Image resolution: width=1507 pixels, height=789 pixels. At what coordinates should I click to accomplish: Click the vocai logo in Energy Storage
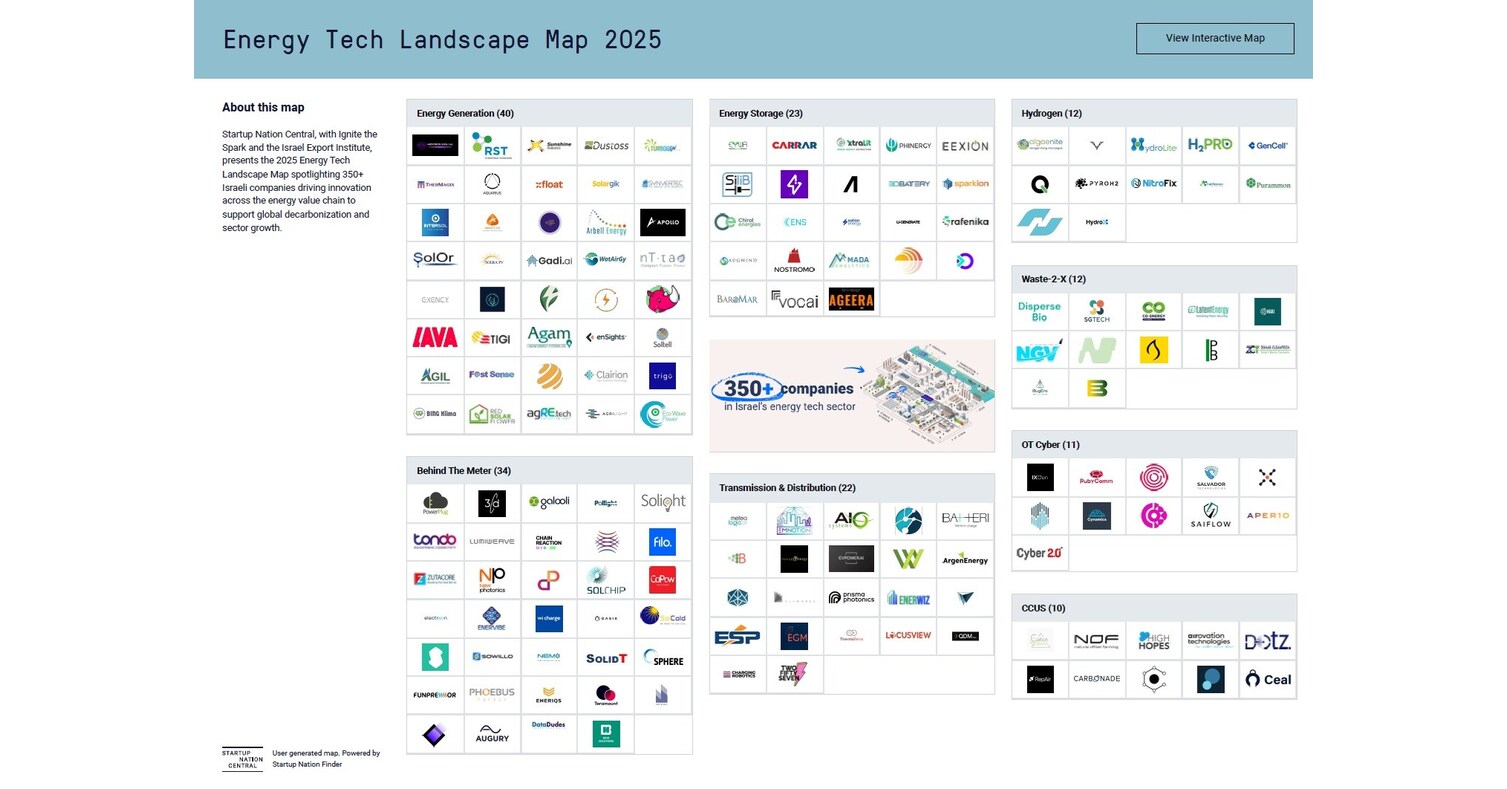pyautogui.click(x=794, y=300)
